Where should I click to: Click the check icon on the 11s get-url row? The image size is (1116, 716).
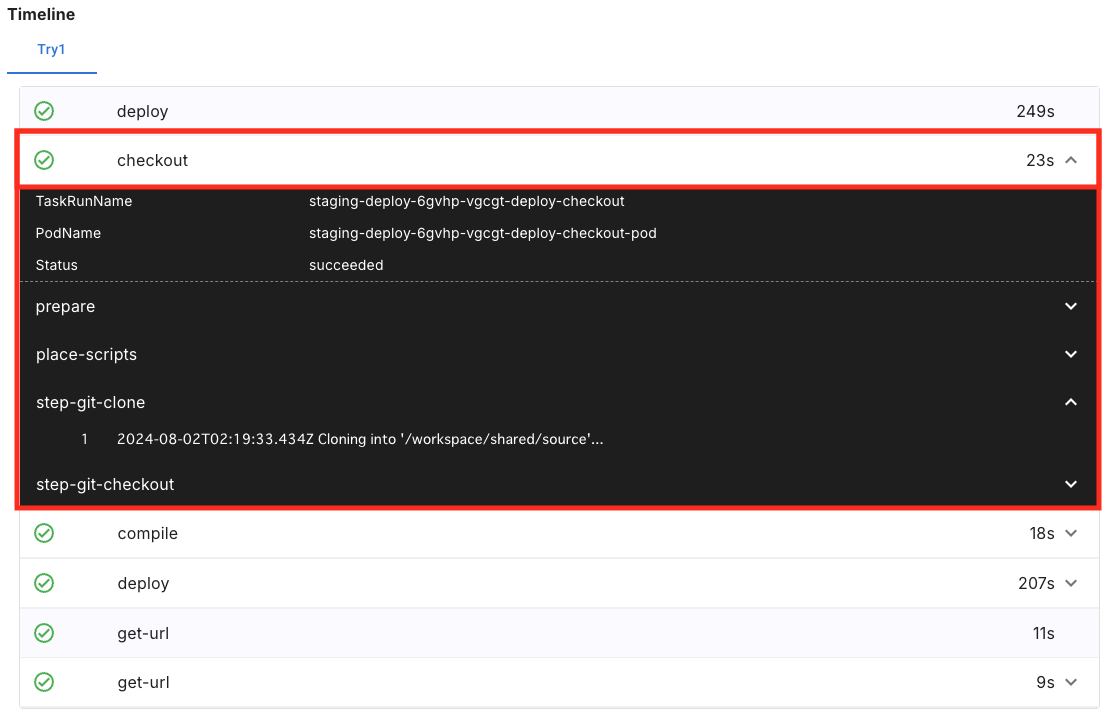tap(44, 633)
